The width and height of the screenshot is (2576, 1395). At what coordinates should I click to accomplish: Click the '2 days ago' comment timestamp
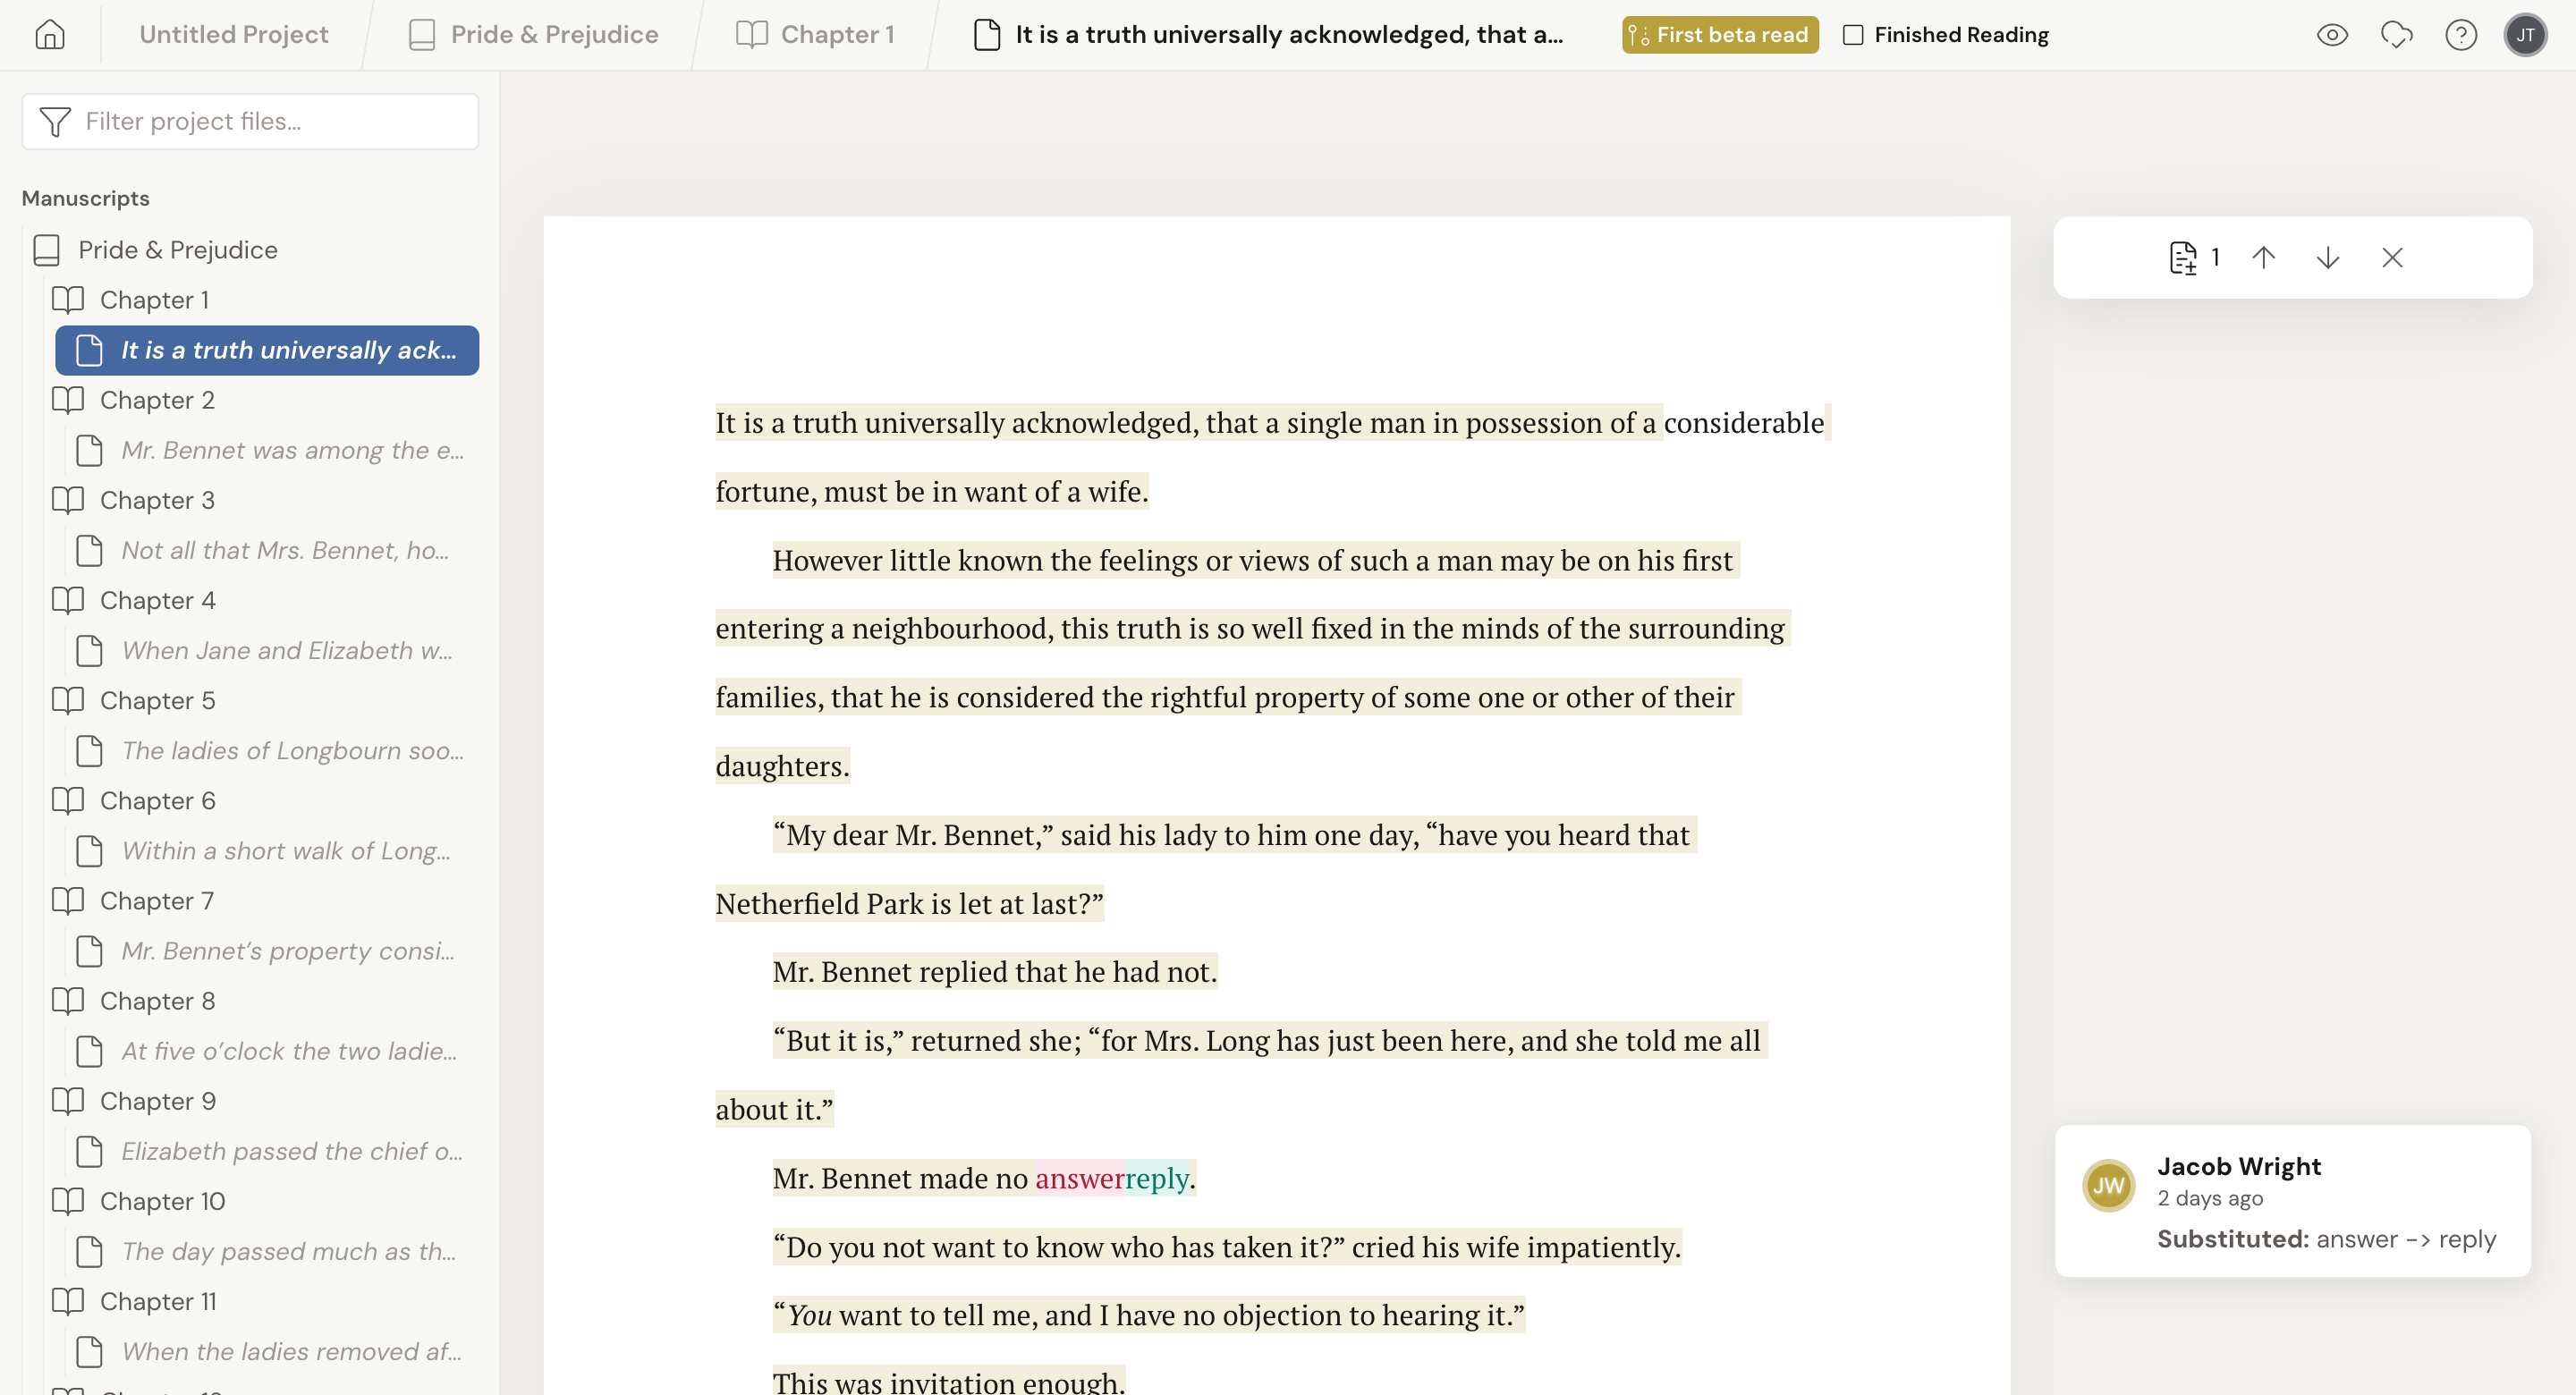click(2209, 1198)
